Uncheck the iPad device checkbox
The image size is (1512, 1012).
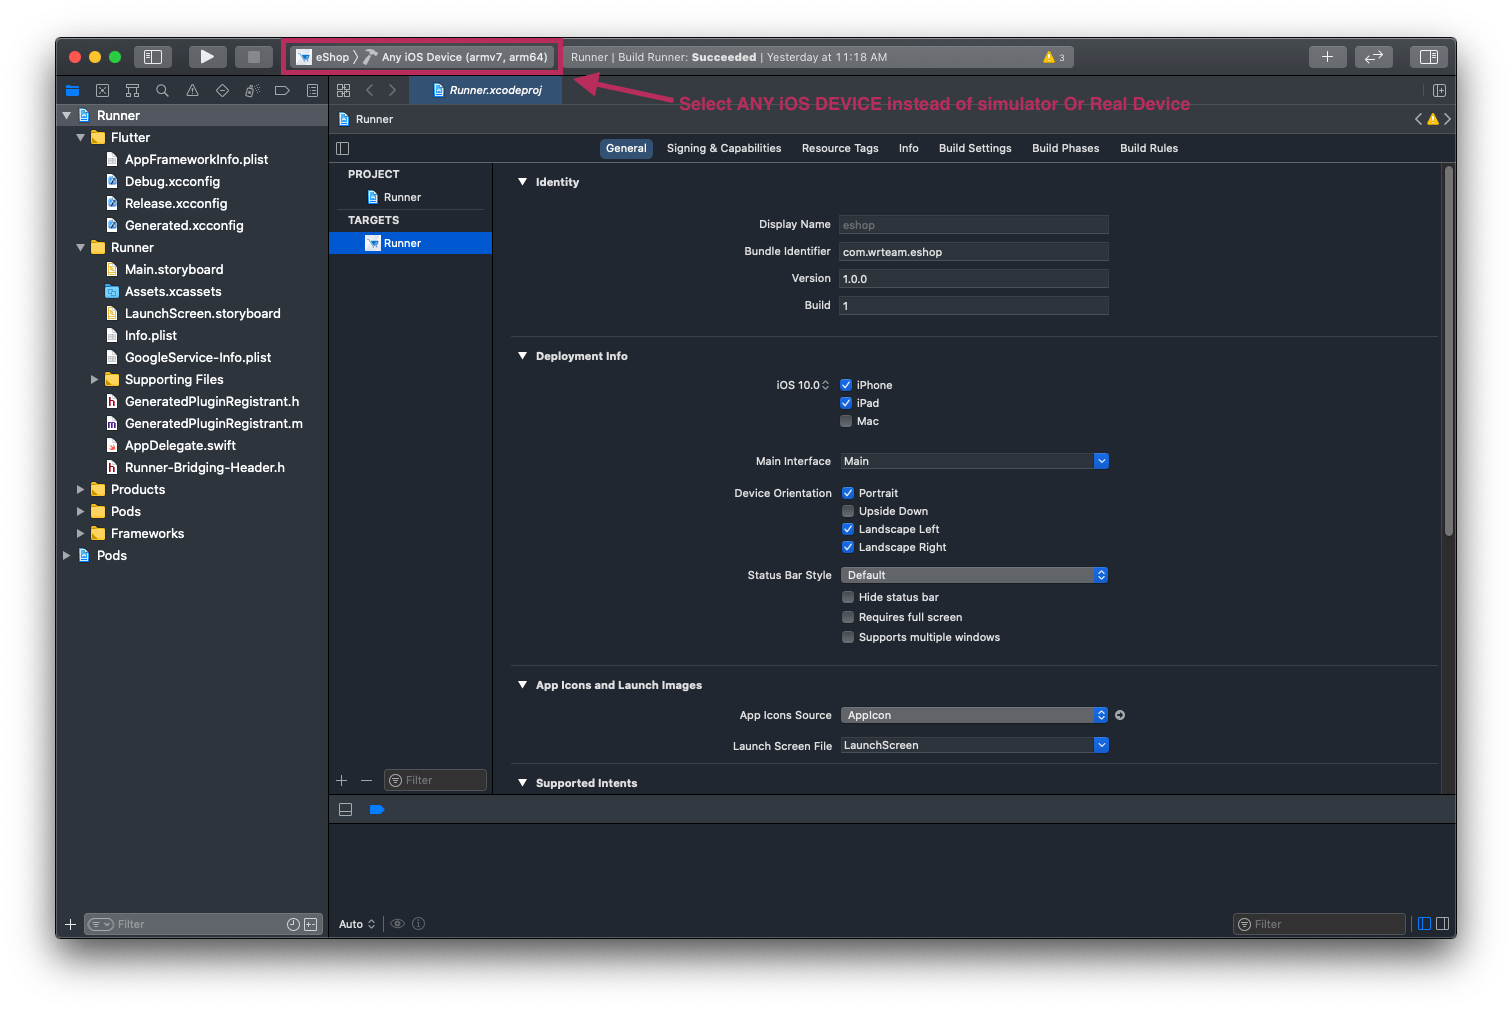coord(846,403)
